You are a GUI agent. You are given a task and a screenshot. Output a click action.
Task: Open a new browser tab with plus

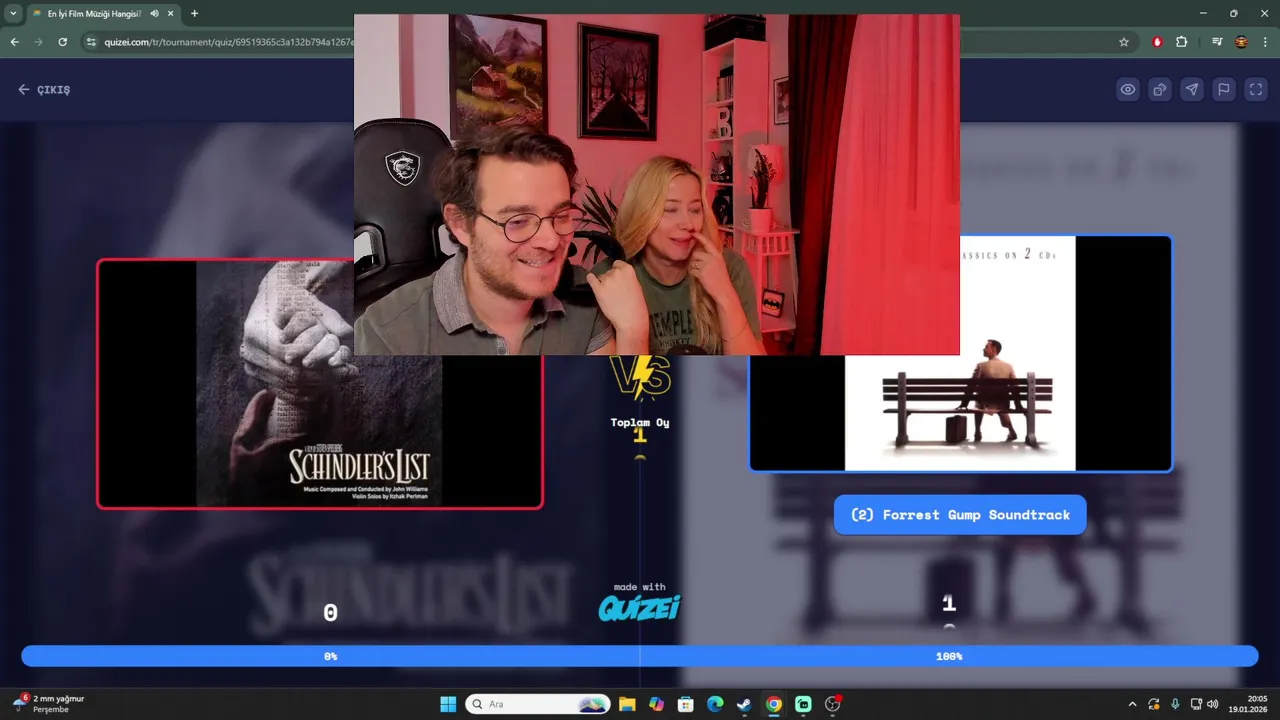194,13
